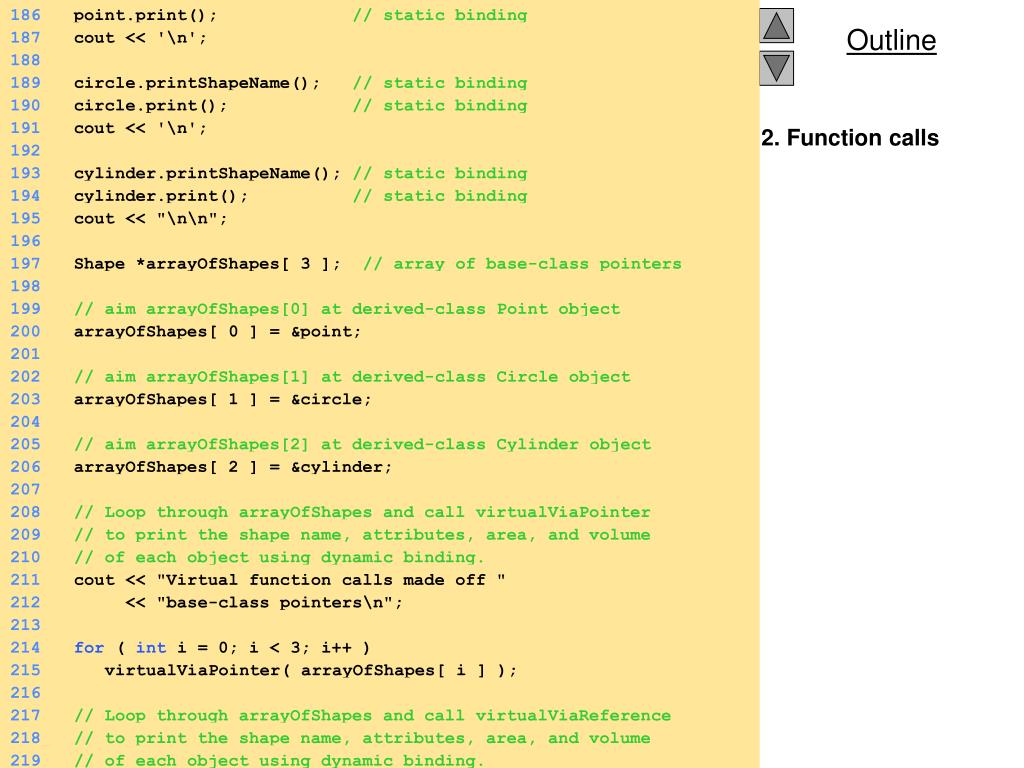Click the comment about derived-class Point object
Viewport: 1024px width, 768px height.
coord(347,309)
